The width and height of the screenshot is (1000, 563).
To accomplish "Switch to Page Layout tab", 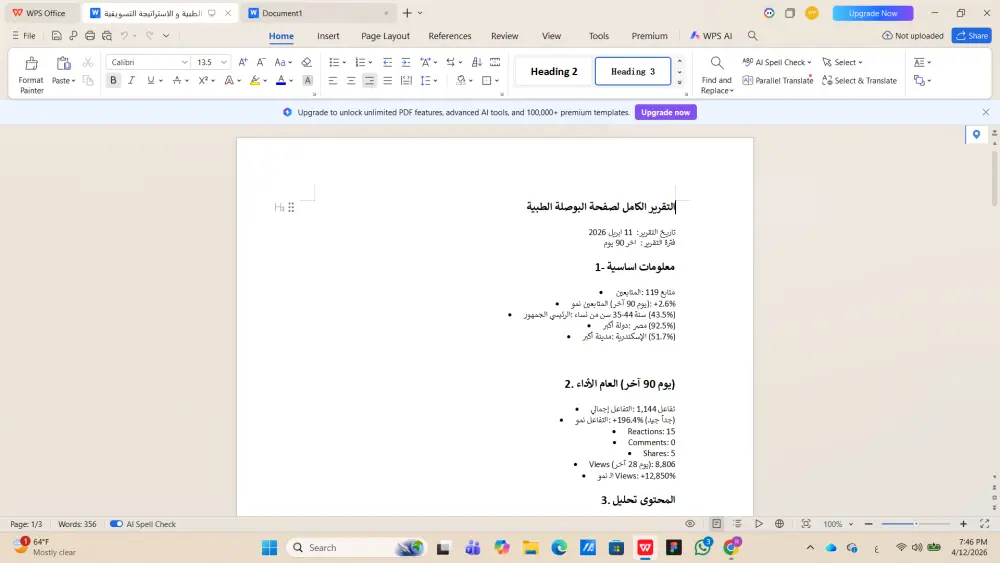I will point(385,36).
